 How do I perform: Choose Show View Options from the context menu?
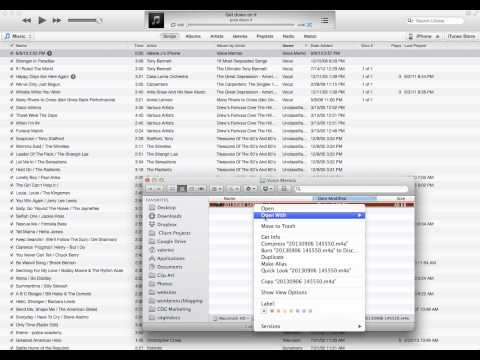pyautogui.click(x=309, y=292)
